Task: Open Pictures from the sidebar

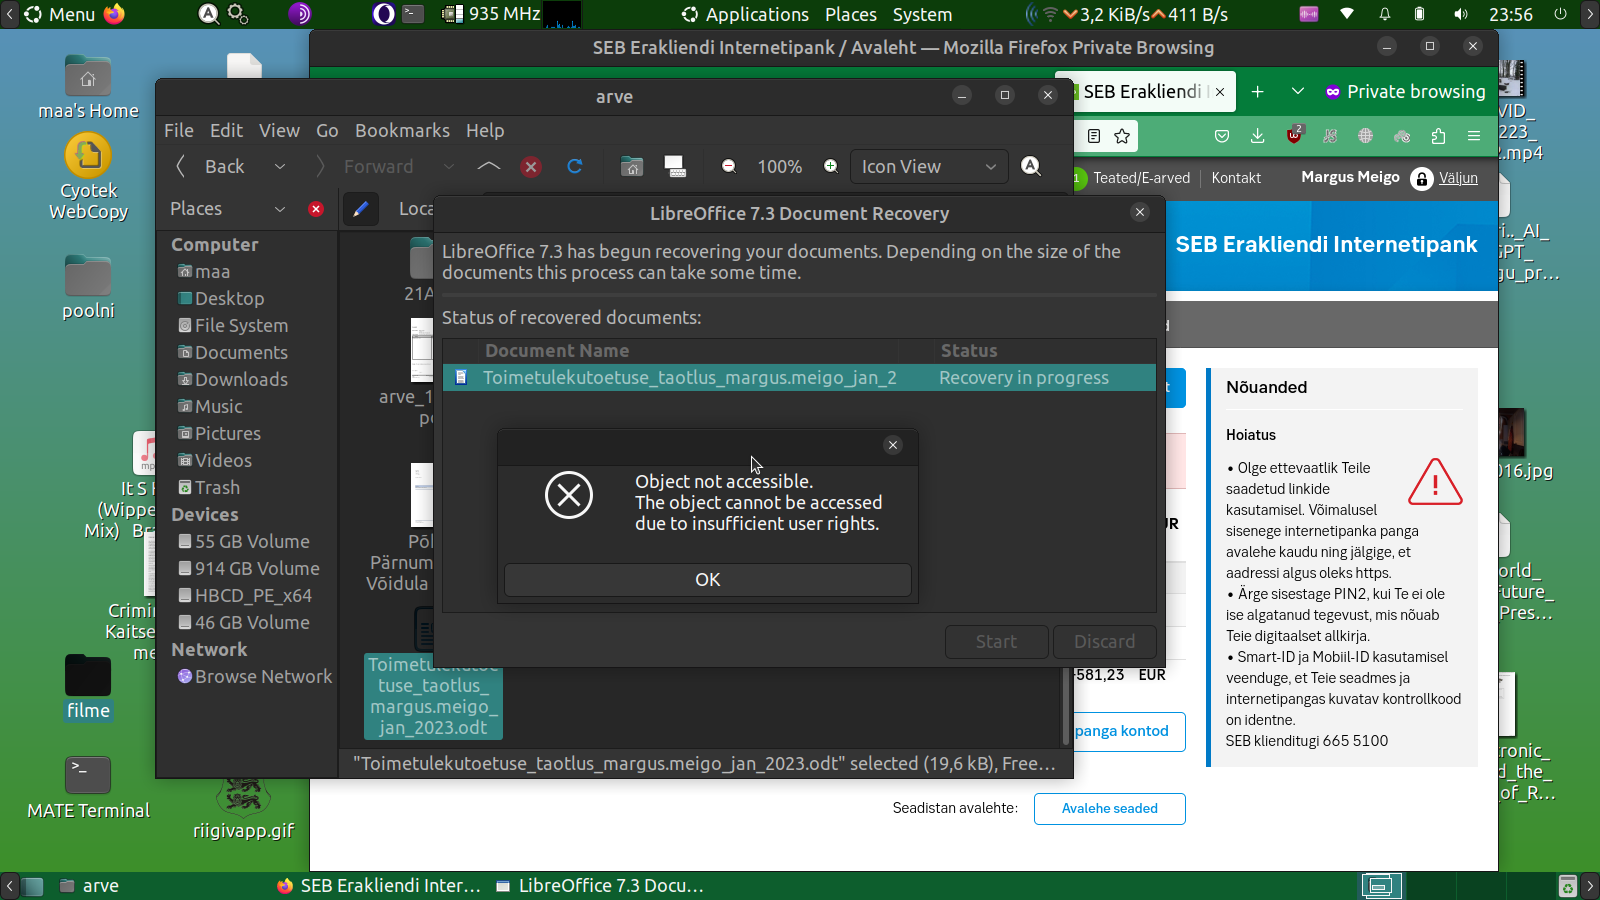Action: coord(219,434)
